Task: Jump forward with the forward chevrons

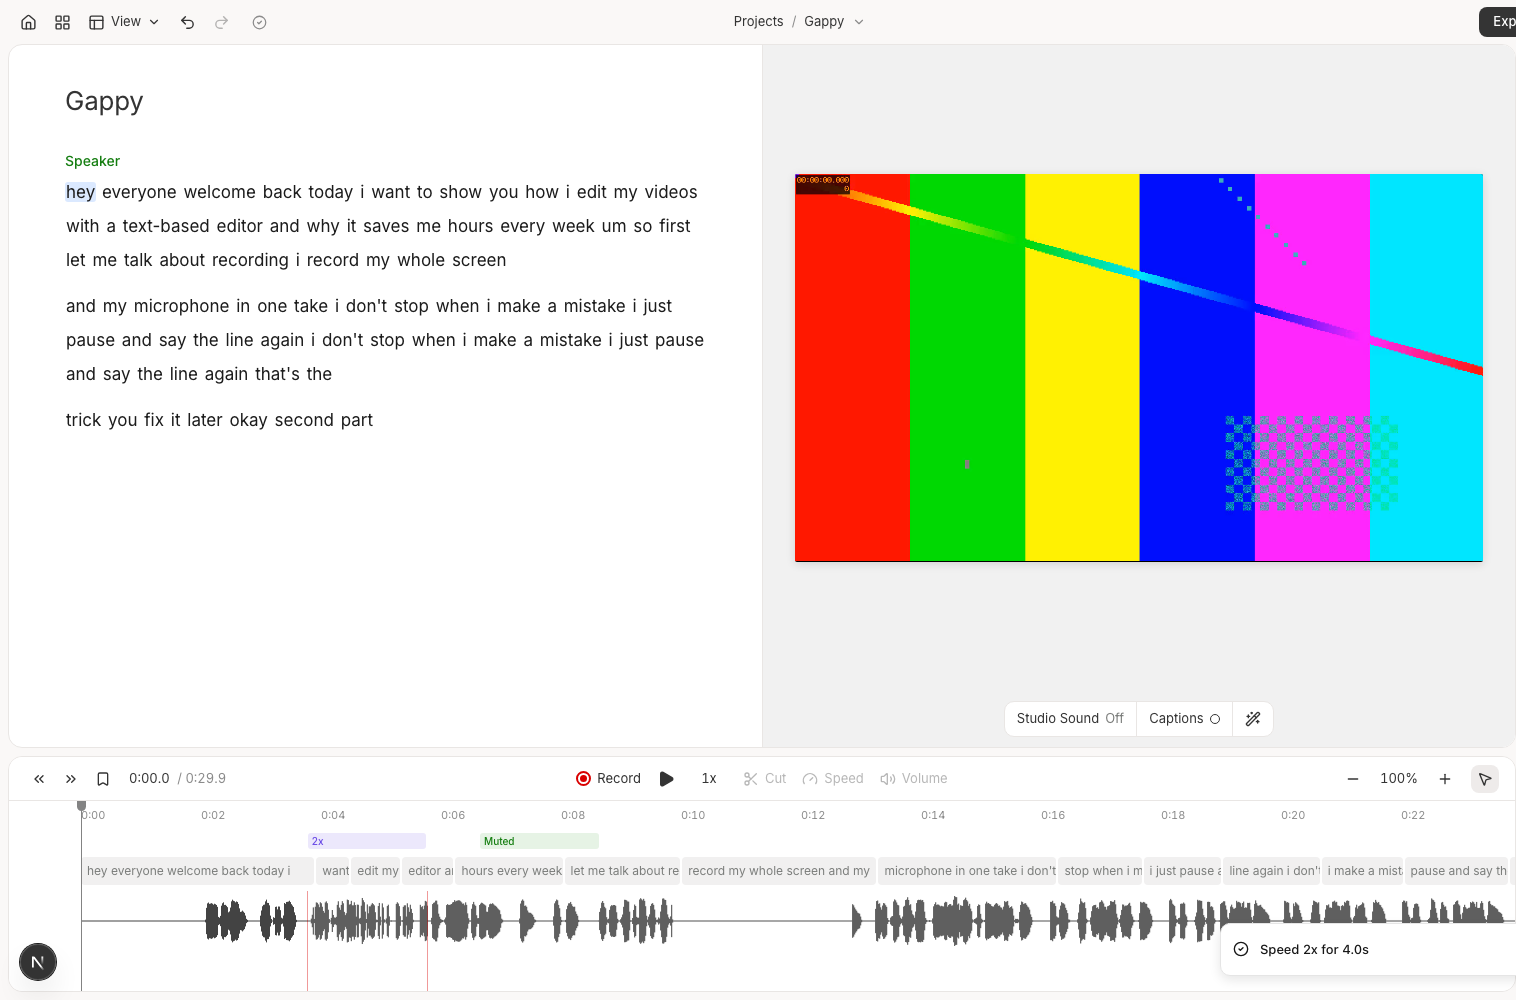Action: 71,779
